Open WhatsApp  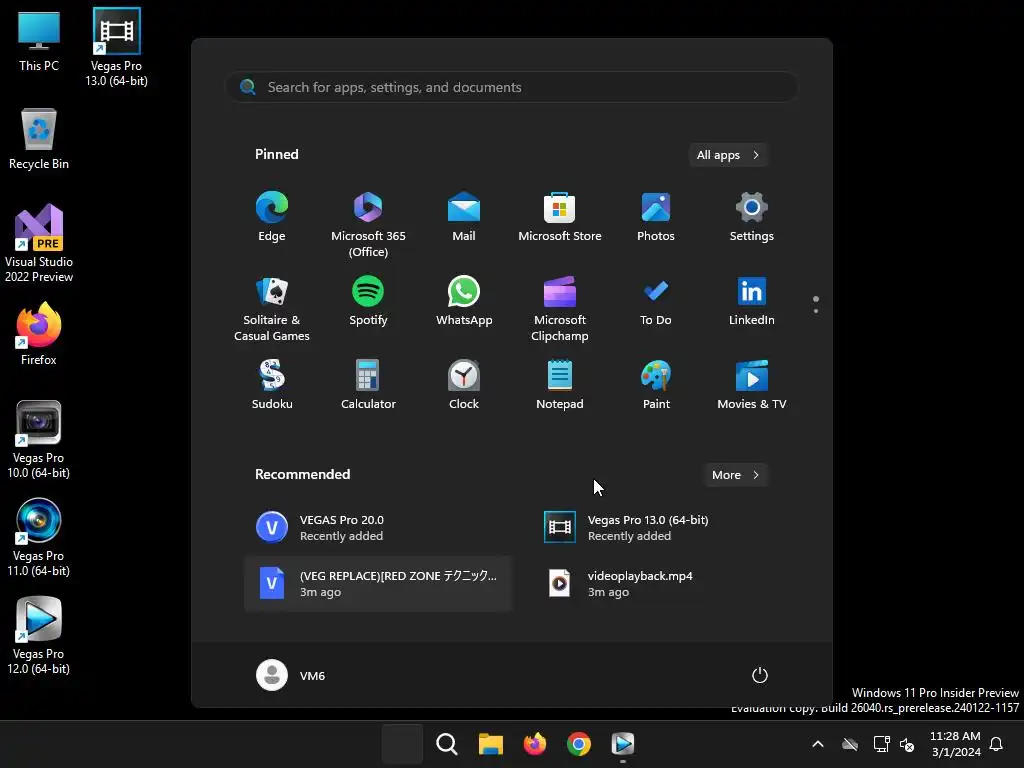[464, 302]
